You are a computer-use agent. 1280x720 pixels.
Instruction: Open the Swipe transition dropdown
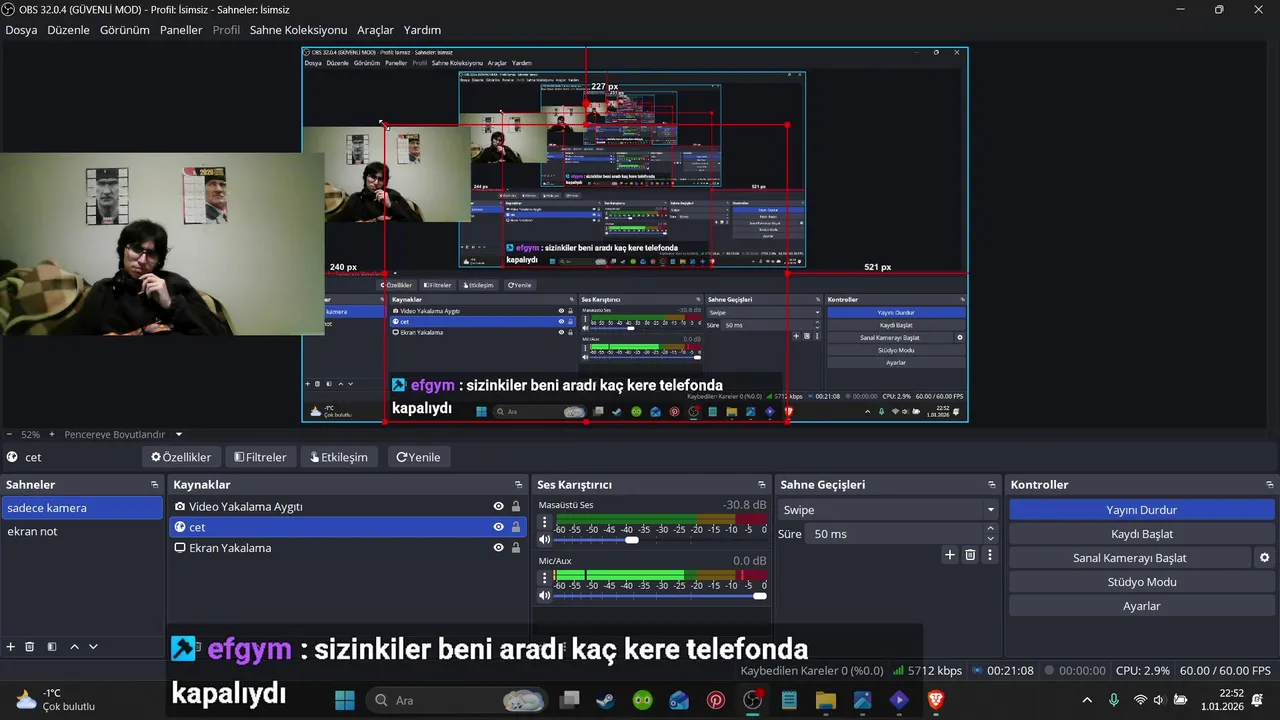[889, 510]
